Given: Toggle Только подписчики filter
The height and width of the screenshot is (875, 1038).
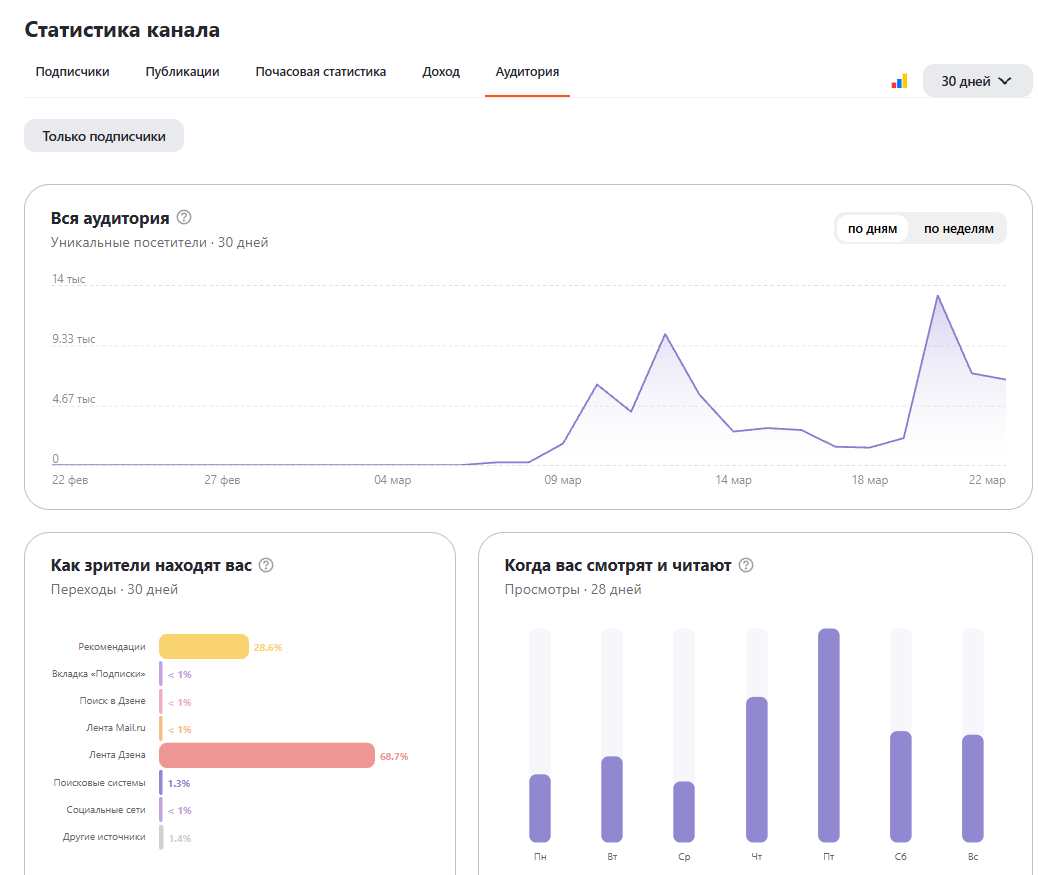Looking at the screenshot, I should (x=104, y=136).
